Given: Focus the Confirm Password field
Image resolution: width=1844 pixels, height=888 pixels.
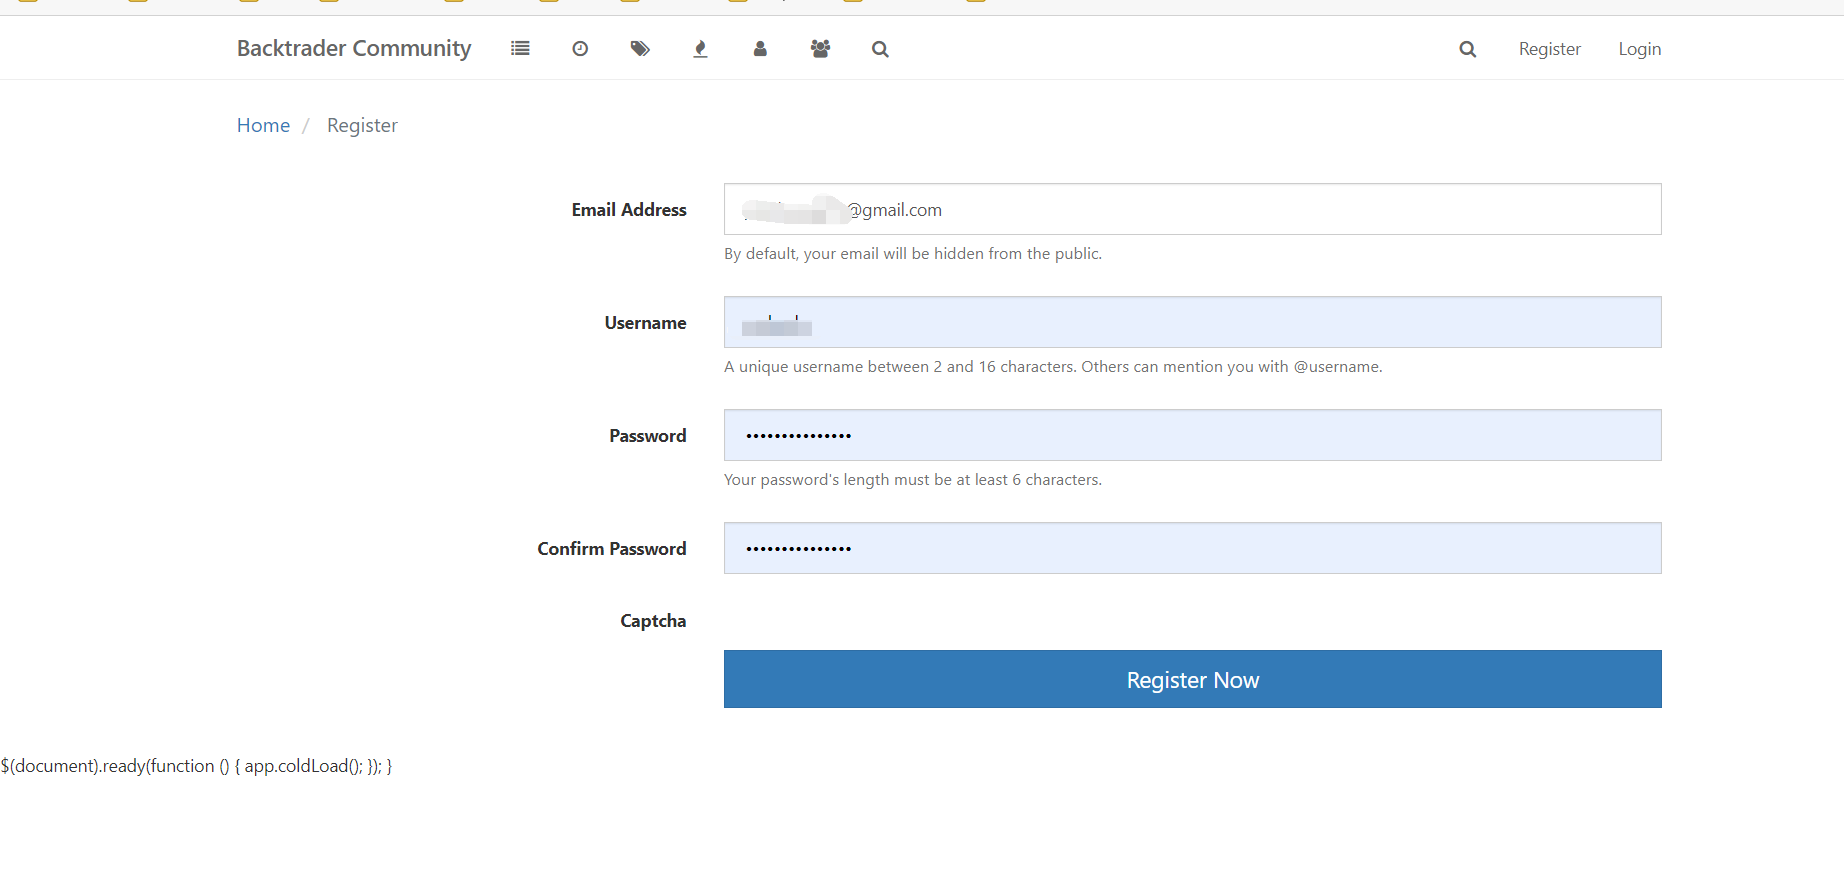Looking at the screenshot, I should 1192,548.
